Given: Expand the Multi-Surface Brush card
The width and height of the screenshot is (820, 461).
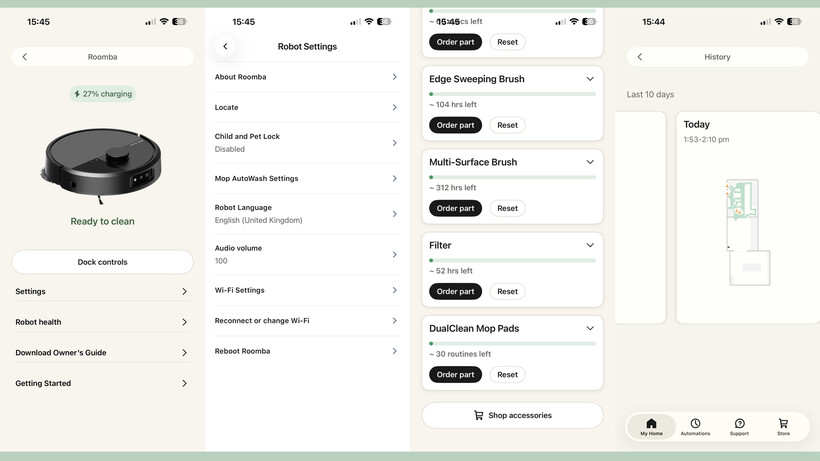Looking at the screenshot, I should pos(590,162).
